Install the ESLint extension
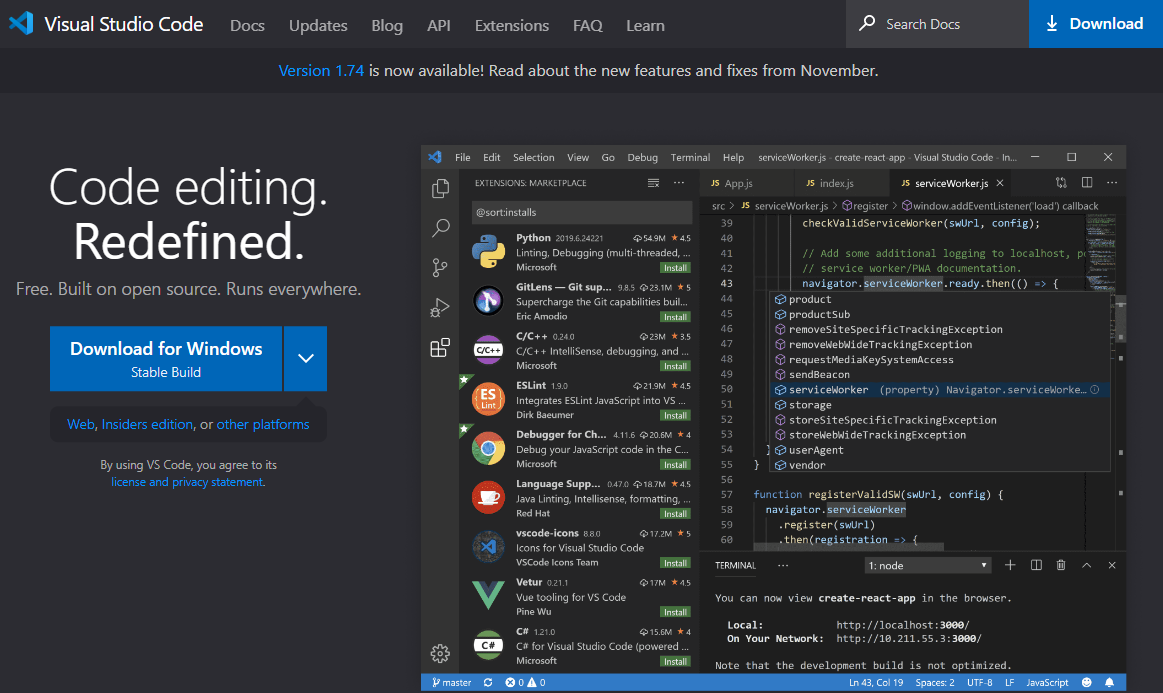This screenshot has height=693, width=1163. click(675, 413)
